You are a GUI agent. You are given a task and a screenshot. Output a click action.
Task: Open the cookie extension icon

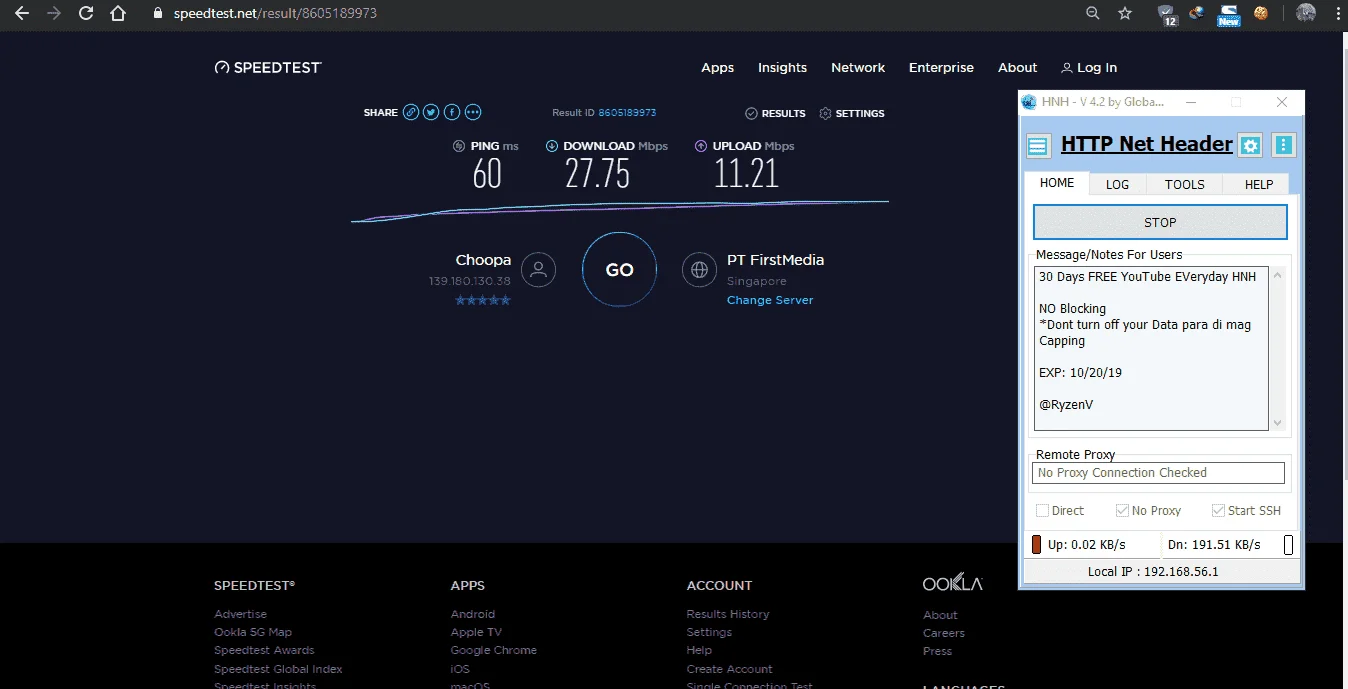pos(1261,14)
